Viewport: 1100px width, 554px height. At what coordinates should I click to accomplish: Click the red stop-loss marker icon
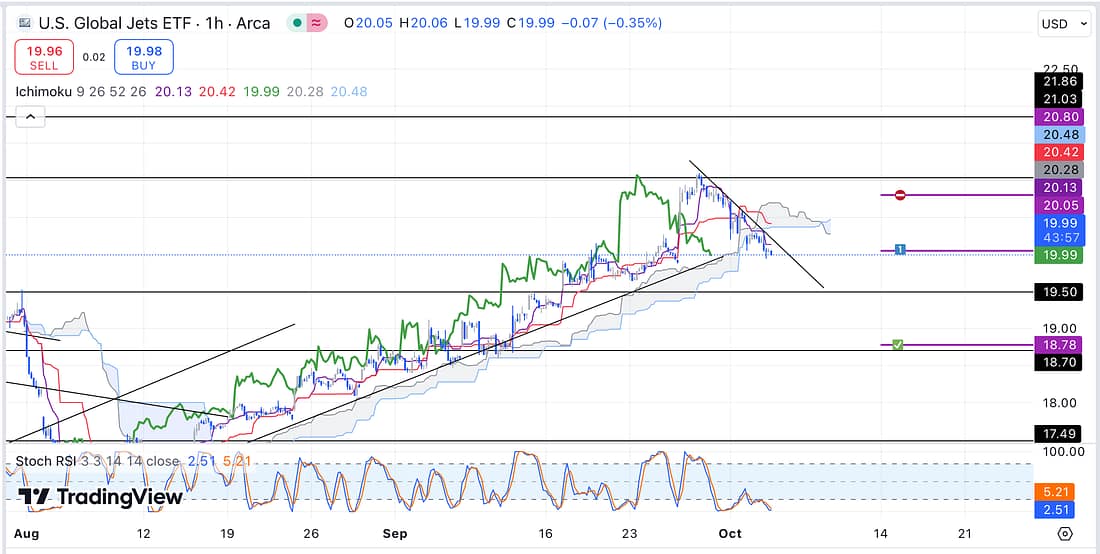pos(900,195)
